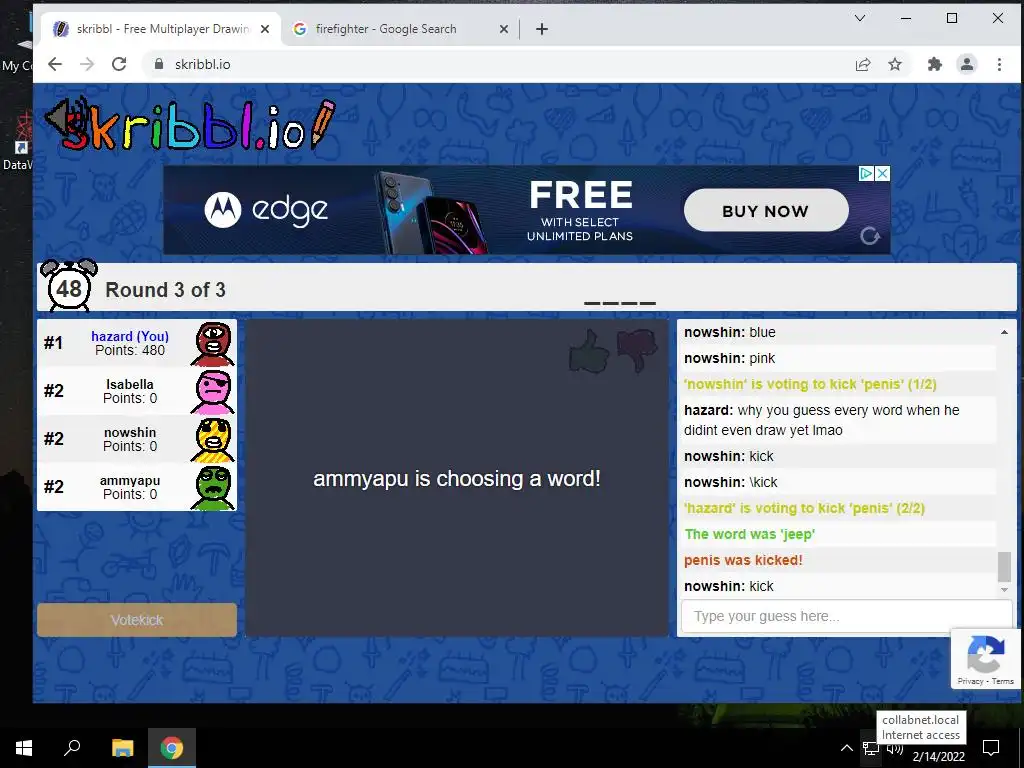Select ammyapu player name in list

click(130, 481)
